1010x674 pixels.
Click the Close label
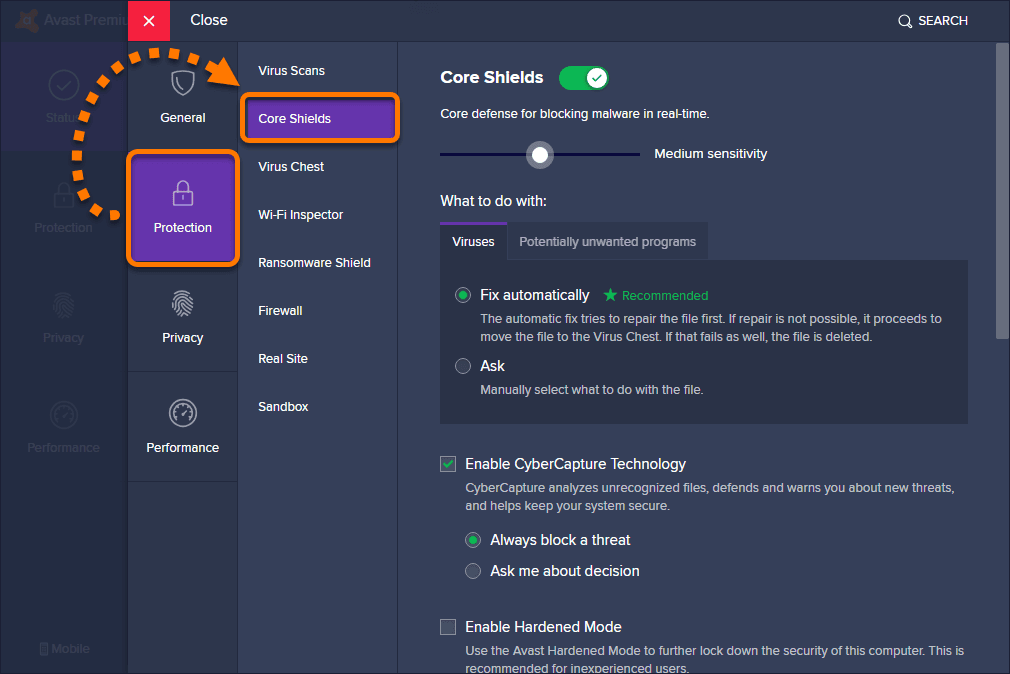[209, 20]
